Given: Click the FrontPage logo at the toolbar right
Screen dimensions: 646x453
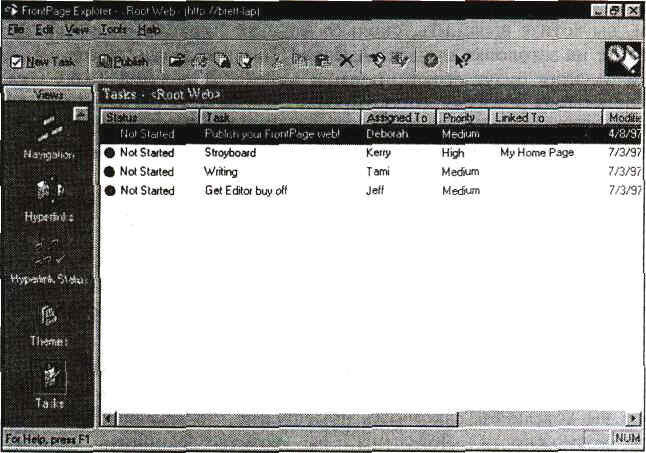Looking at the screenshot, I should (x=623, y=59).
